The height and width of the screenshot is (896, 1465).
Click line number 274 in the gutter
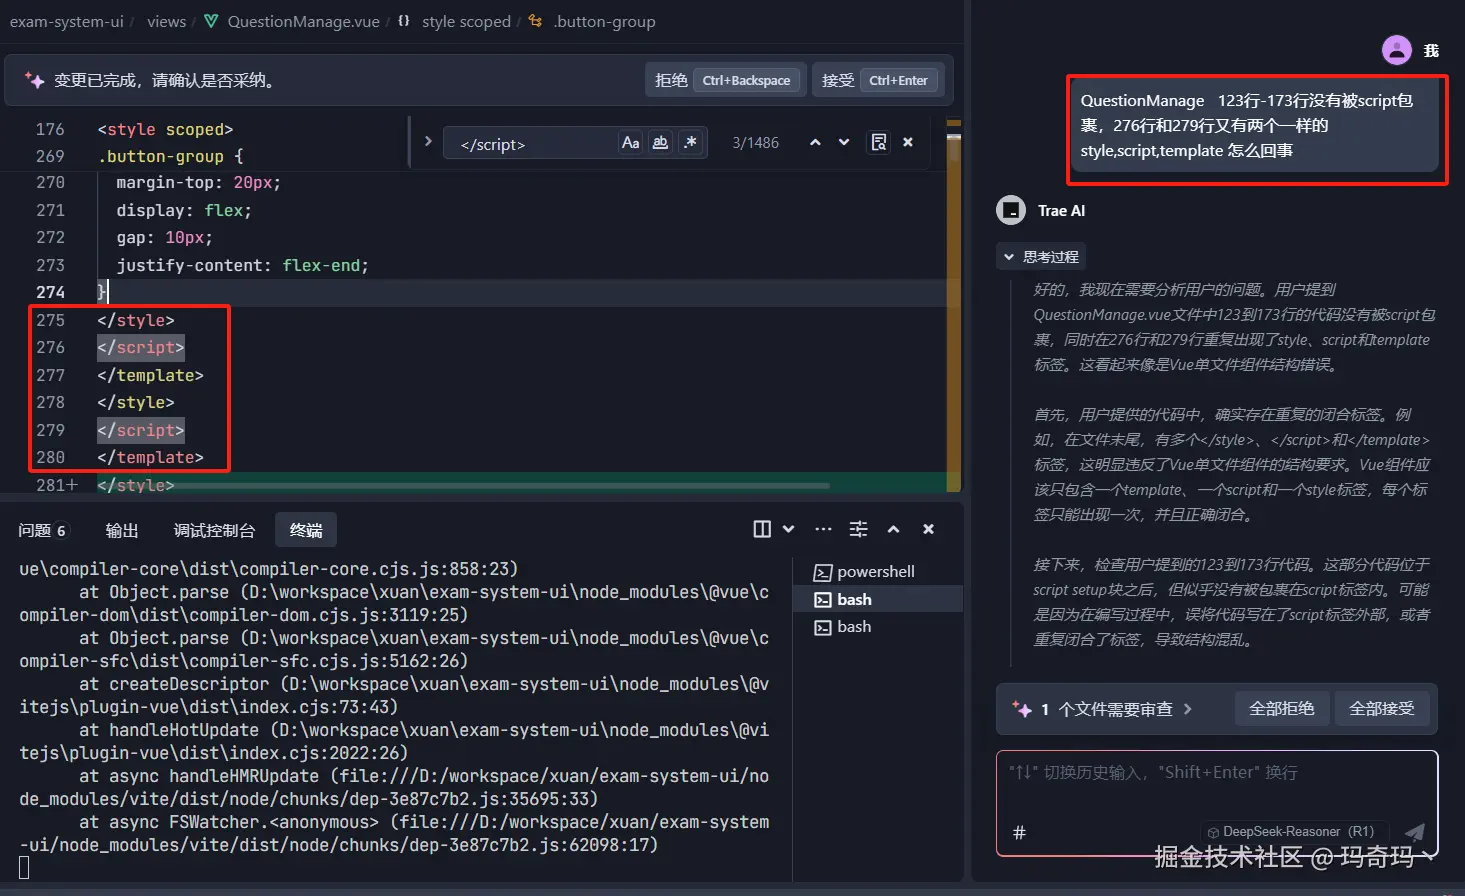[x=50, y=292]
